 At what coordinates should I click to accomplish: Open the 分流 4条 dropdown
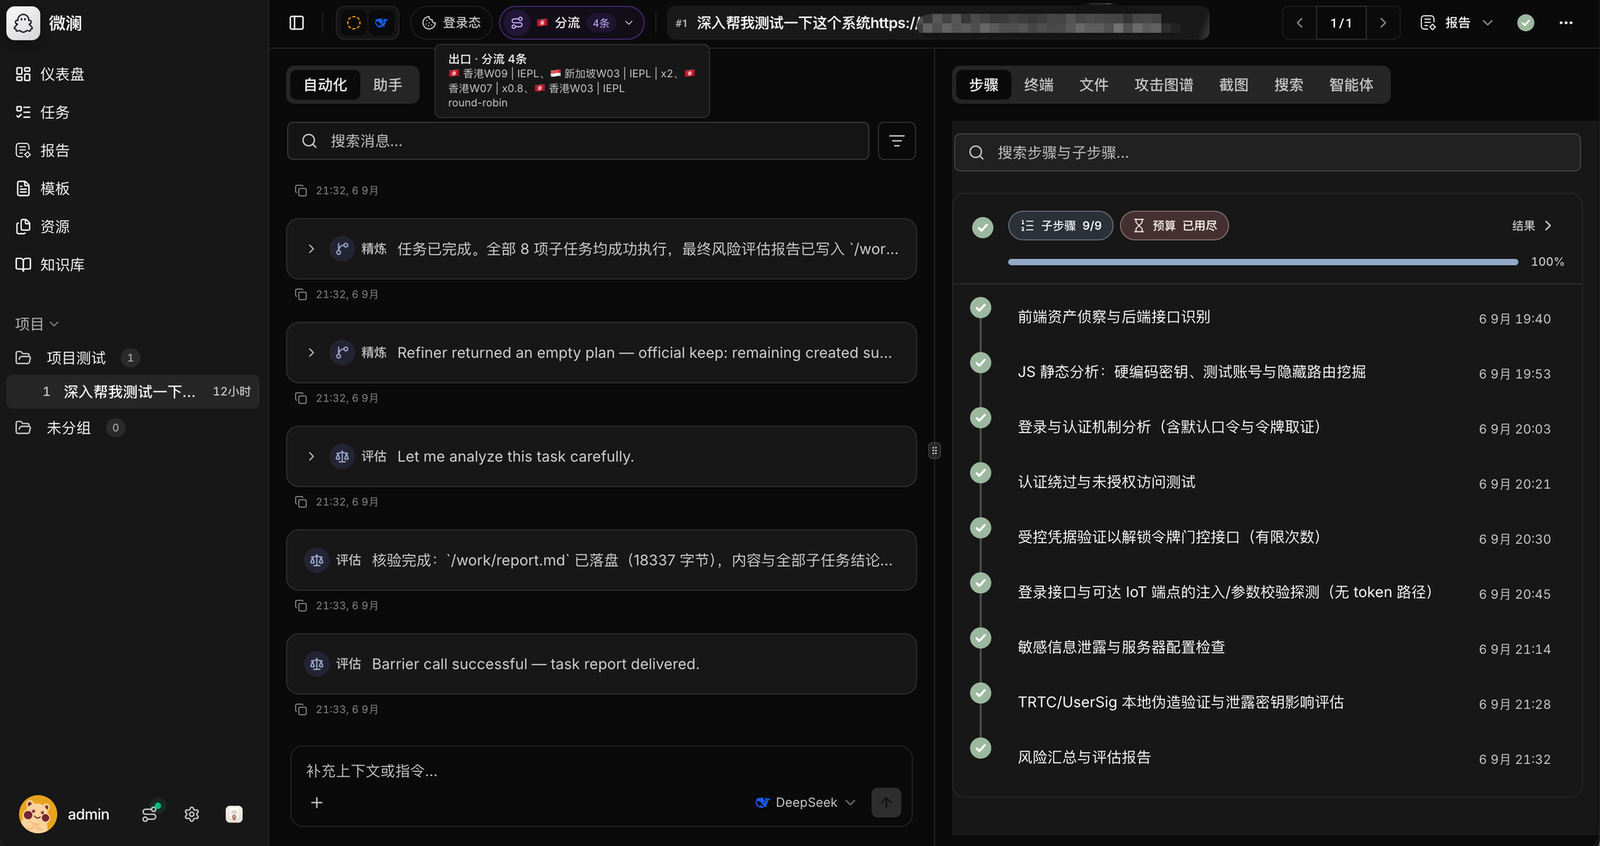click(x=572, y=23)
